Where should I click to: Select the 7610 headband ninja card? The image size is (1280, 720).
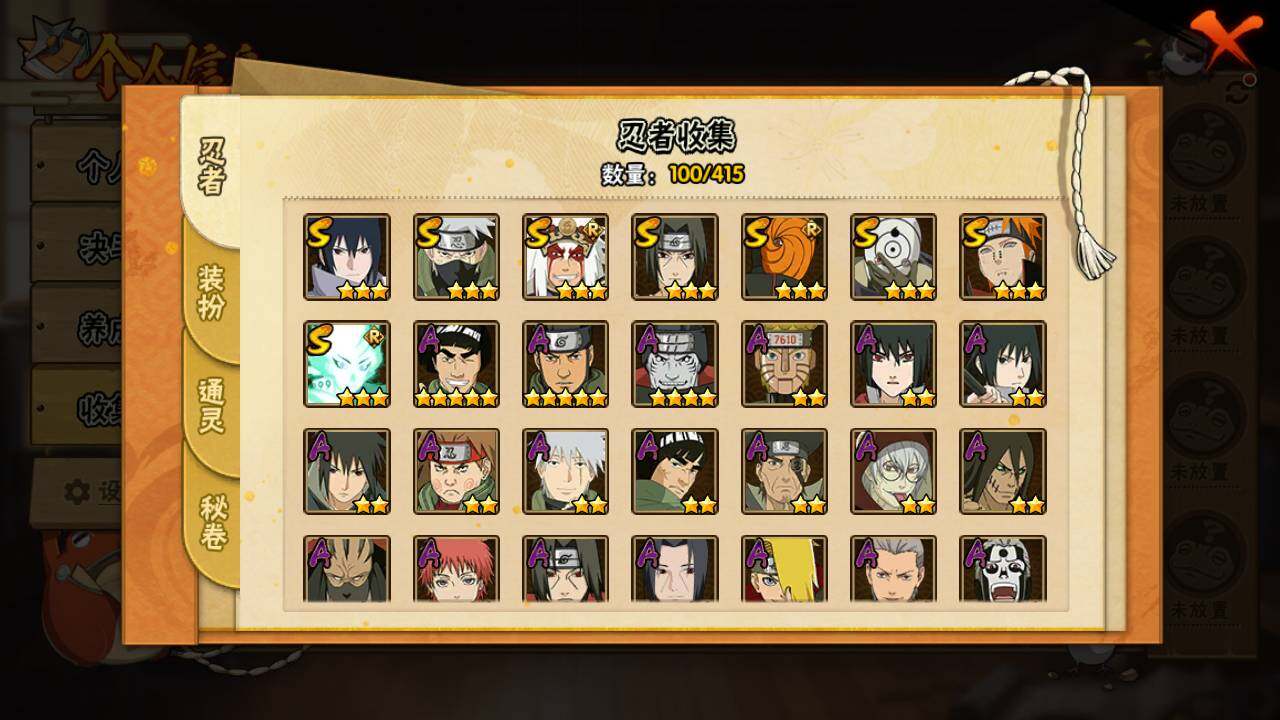784,364
